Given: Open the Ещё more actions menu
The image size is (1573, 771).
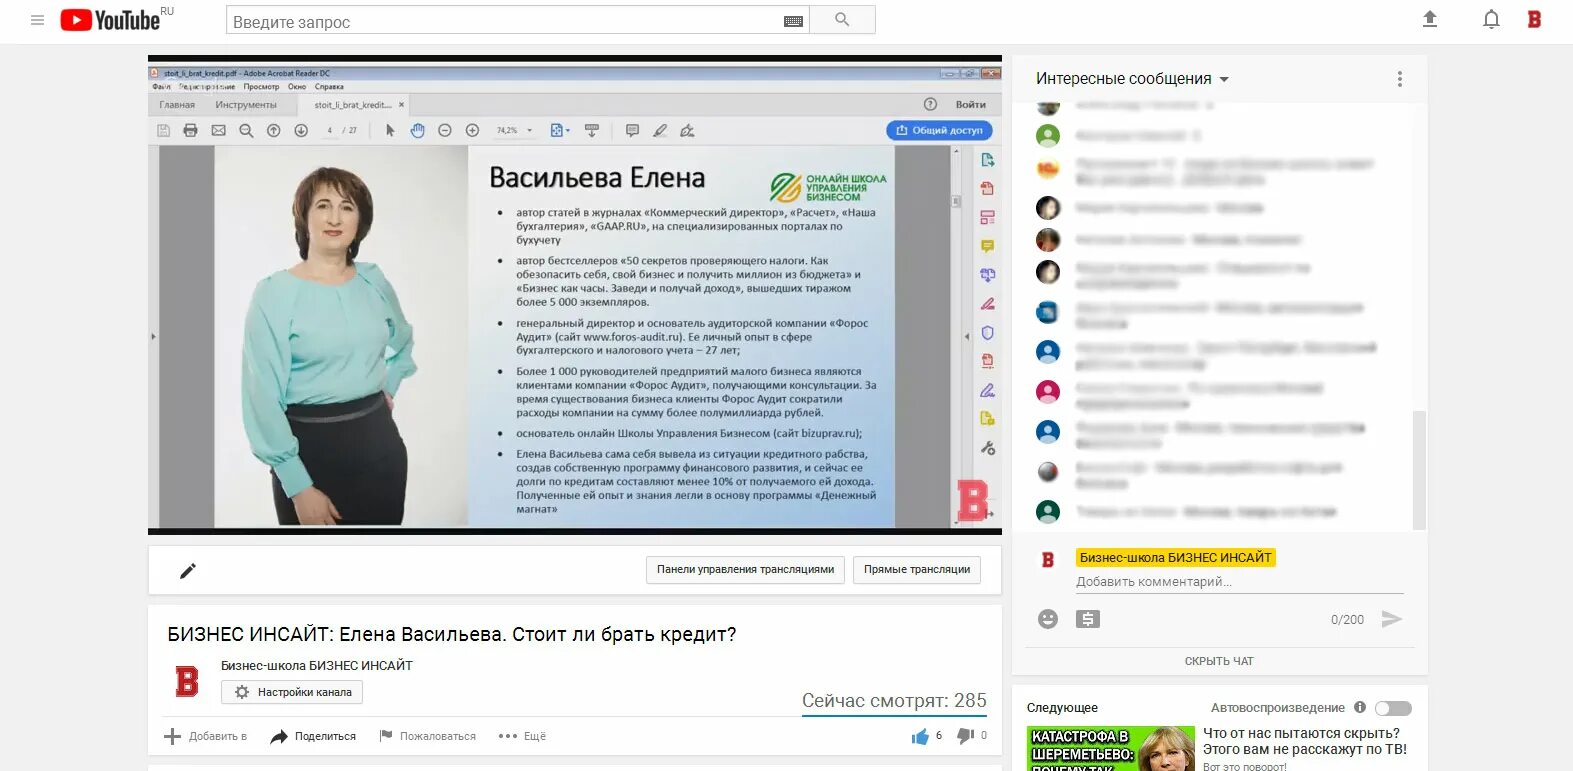Looking at the screenshot, I should point(522,736).
